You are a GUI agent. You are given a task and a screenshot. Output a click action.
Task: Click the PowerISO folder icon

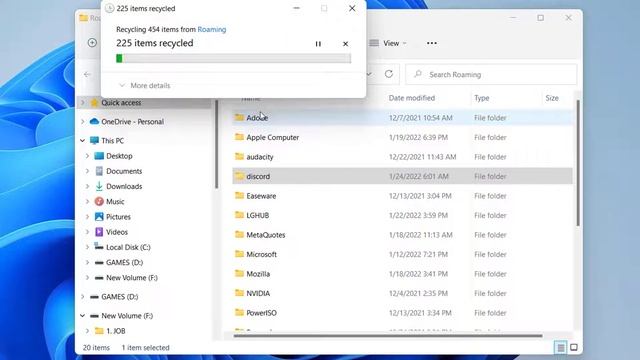(x=239, y=312)
